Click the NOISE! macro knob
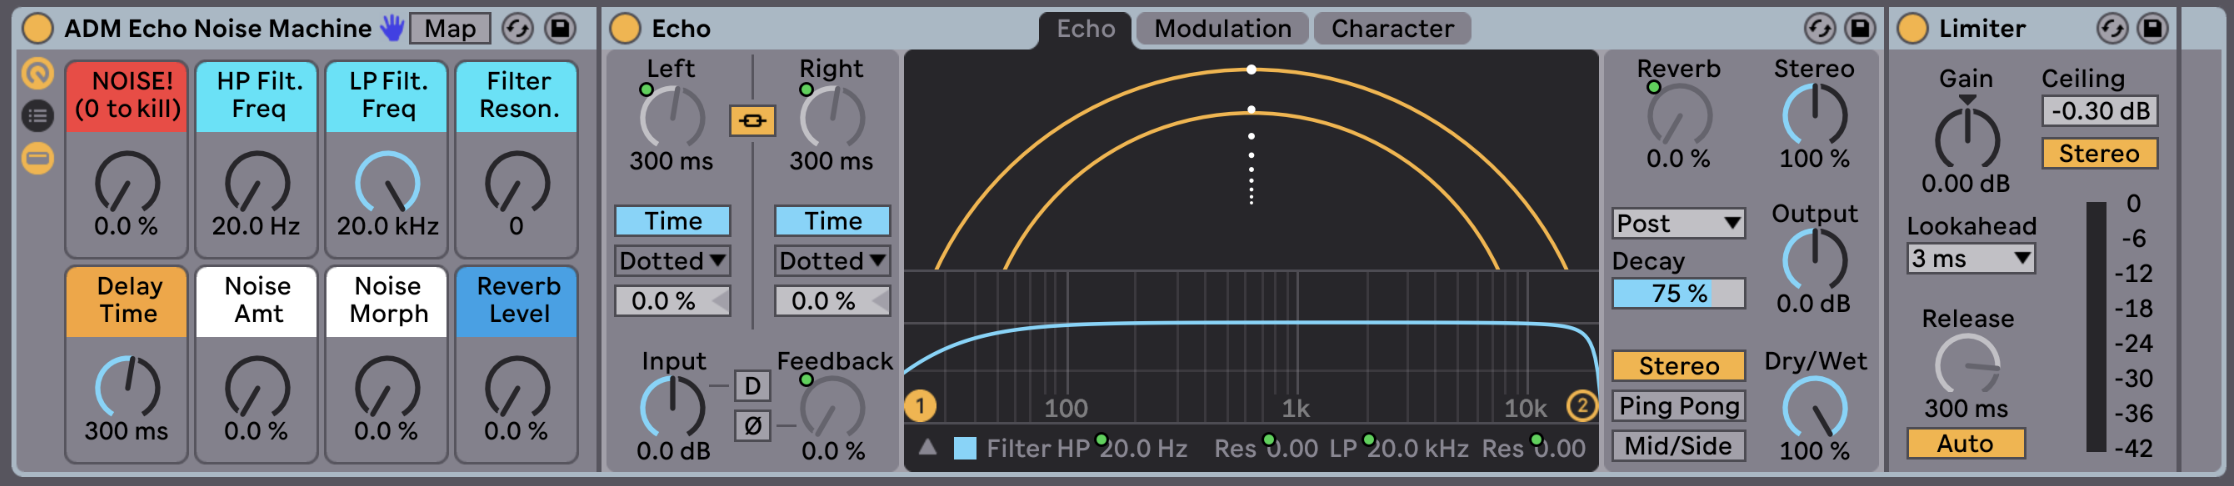 coord(127,183)
